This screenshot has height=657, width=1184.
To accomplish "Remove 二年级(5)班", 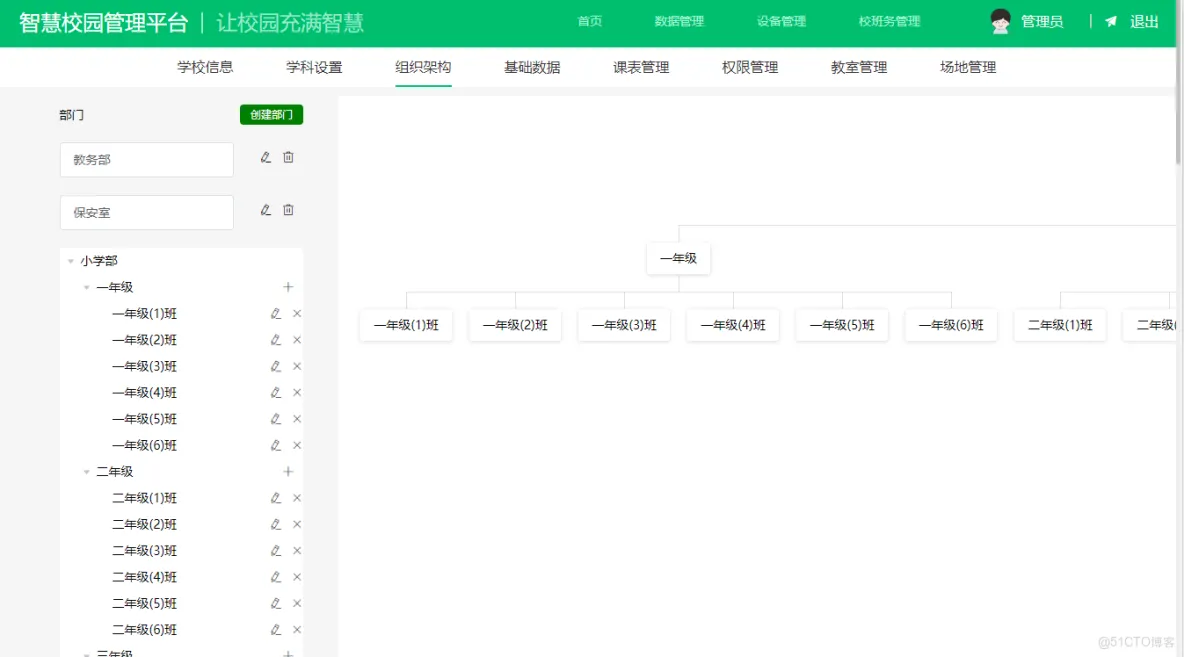I will pyautogui.click(x=297, y=604).
